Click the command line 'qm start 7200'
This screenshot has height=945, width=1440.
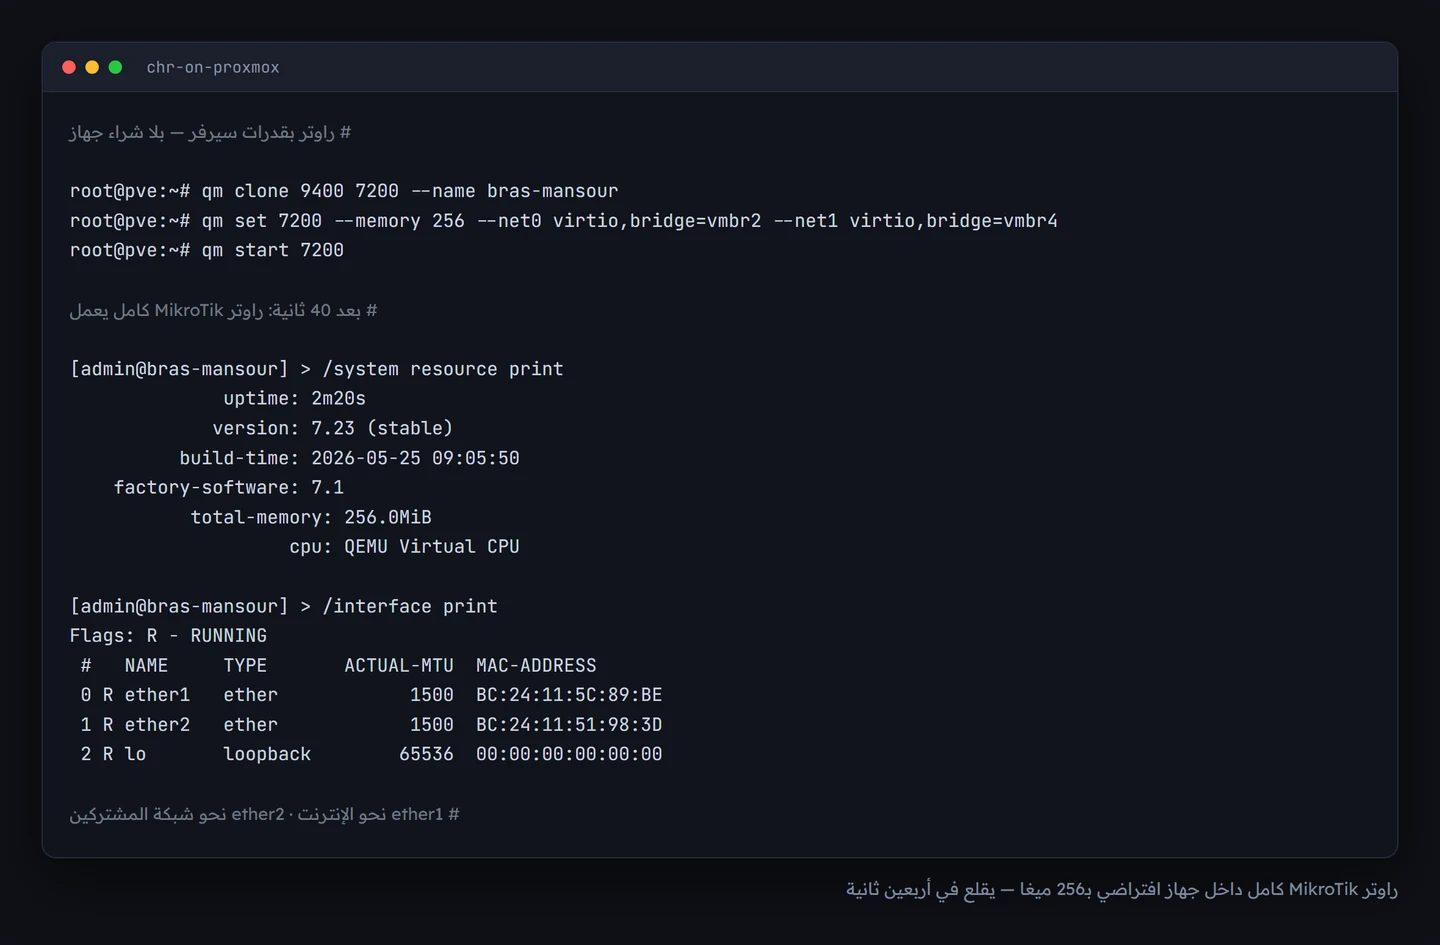click(x=272, y=250)
